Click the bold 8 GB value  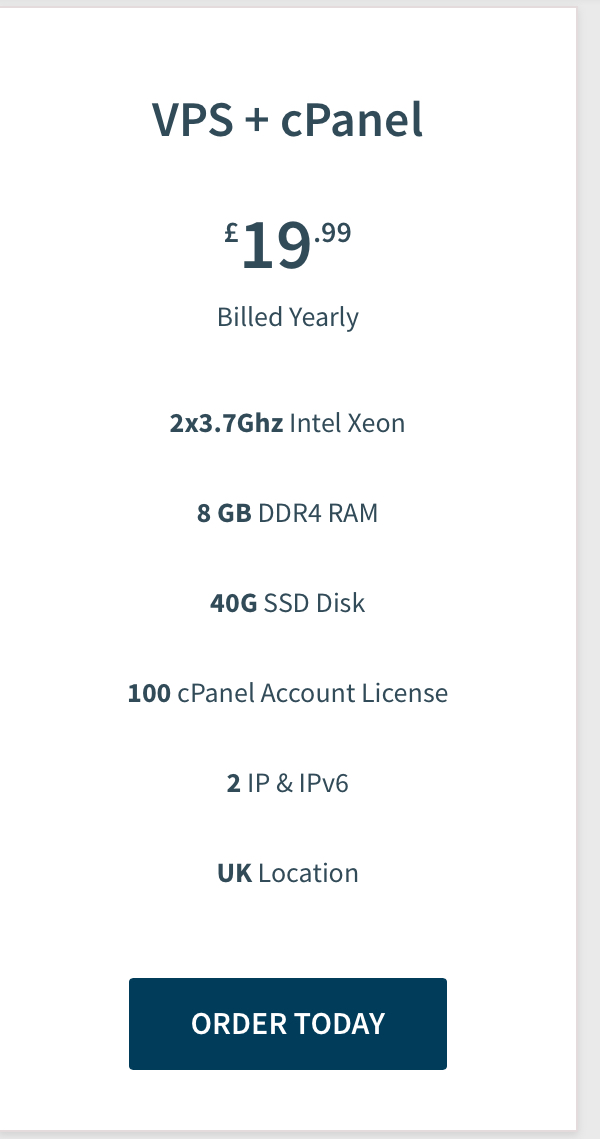[224, 513]
